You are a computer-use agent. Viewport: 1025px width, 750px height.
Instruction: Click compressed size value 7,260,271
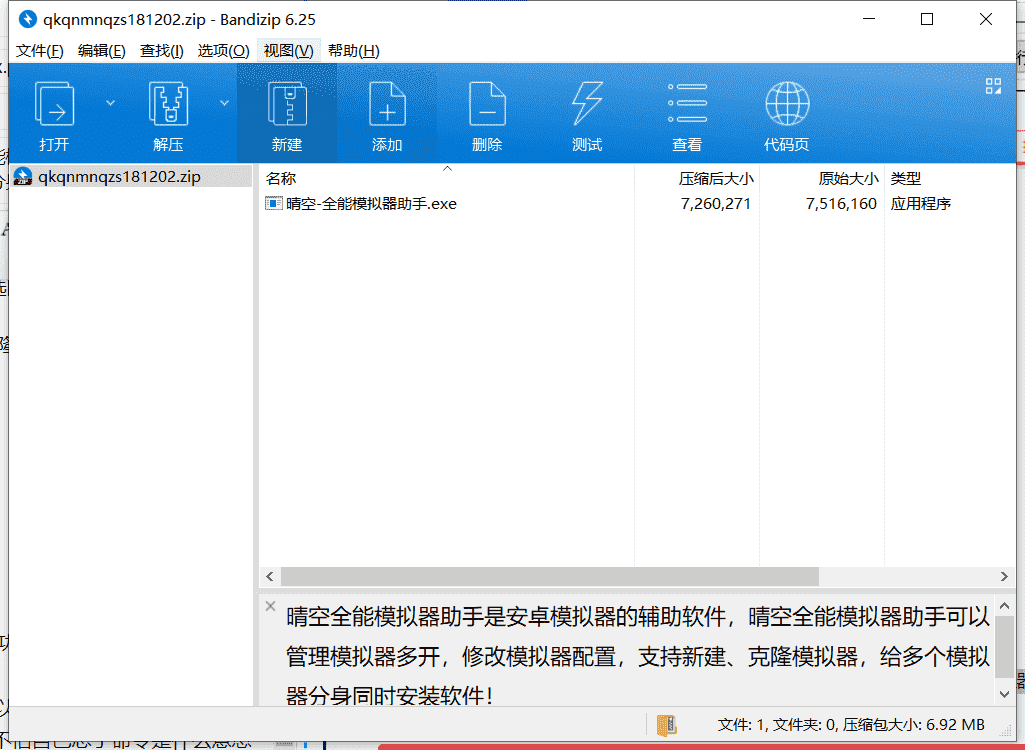[716, 204]
